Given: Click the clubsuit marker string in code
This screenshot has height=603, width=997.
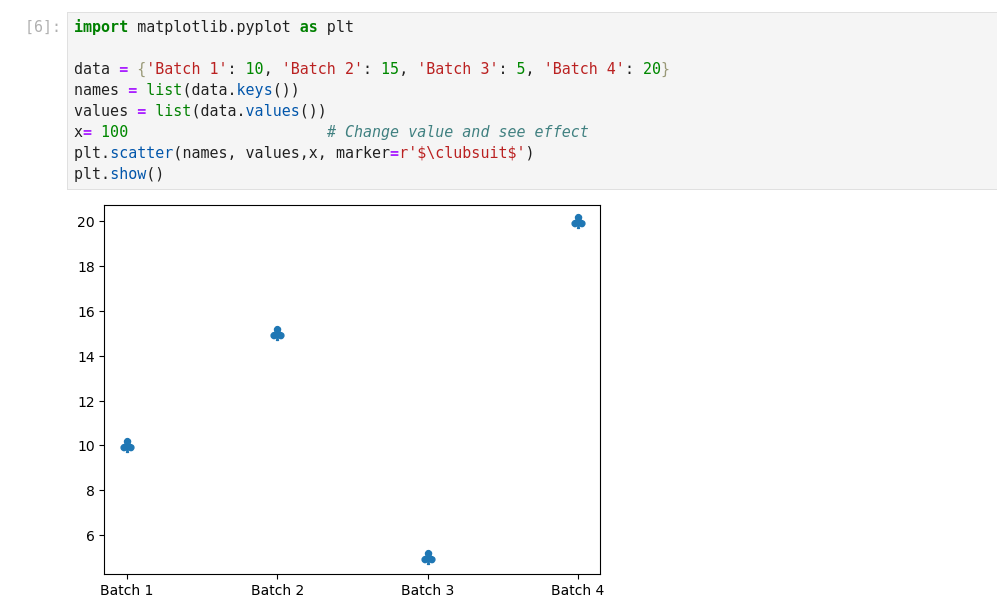Looking at the screenshot, I should pos(466,153).
